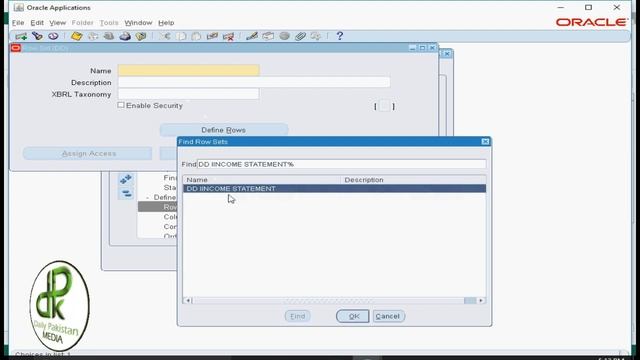Click Cancel in the Find Row Sets dialog

388,316
